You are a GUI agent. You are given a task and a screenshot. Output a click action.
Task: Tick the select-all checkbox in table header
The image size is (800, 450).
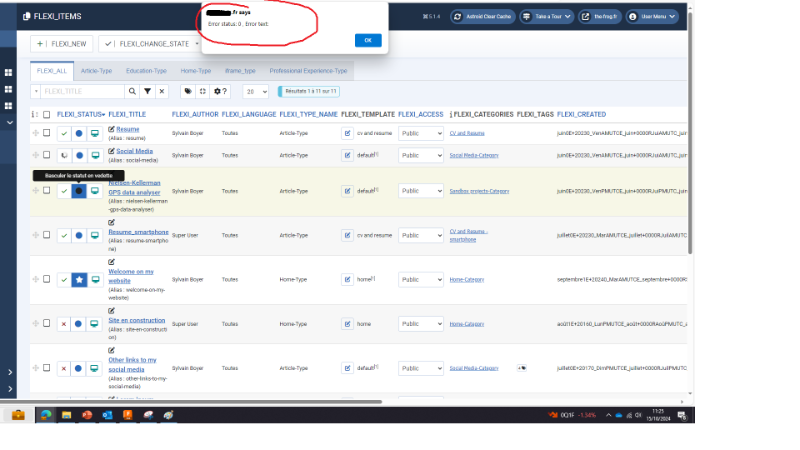pos(46,115)
